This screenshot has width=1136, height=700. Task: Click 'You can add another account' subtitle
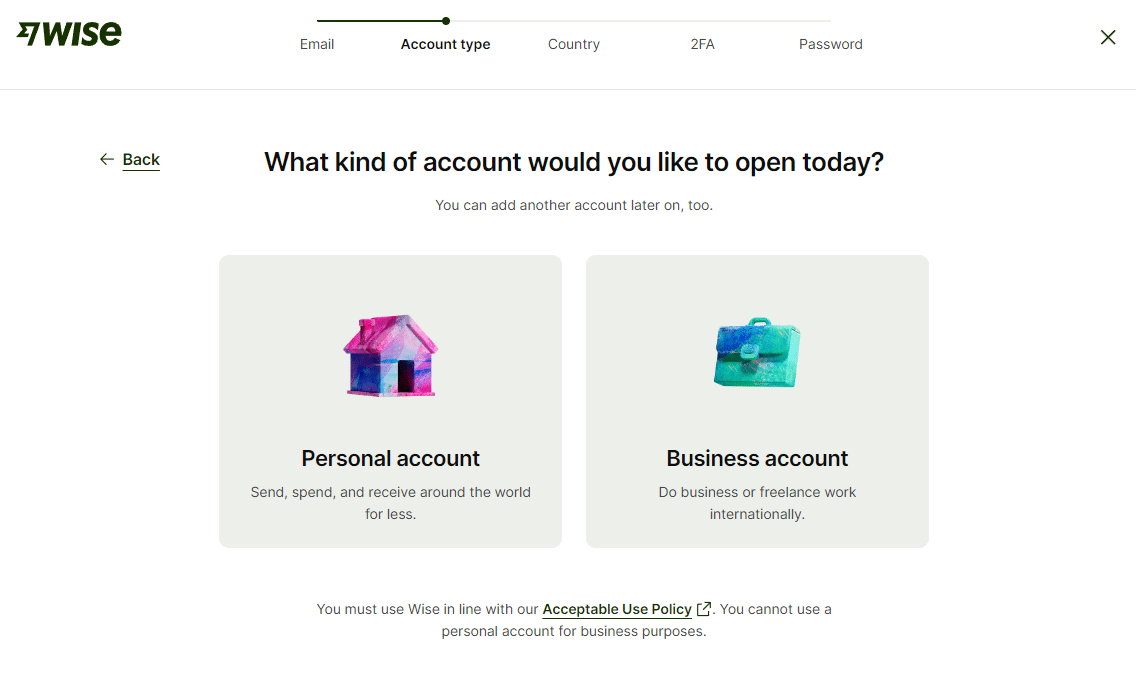coord(574,205)
